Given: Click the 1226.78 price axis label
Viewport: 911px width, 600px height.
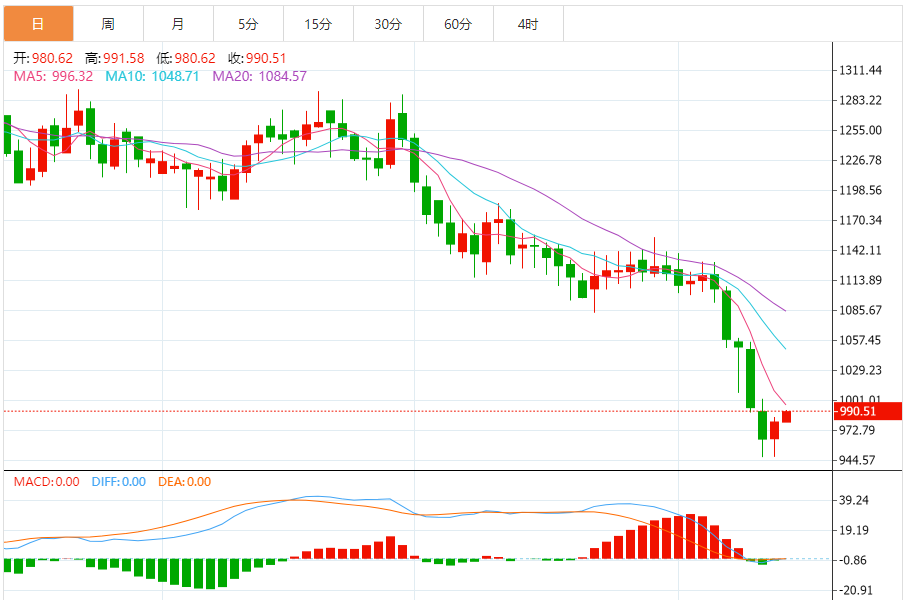Looking at the screenshot, I should click(860, 160).
